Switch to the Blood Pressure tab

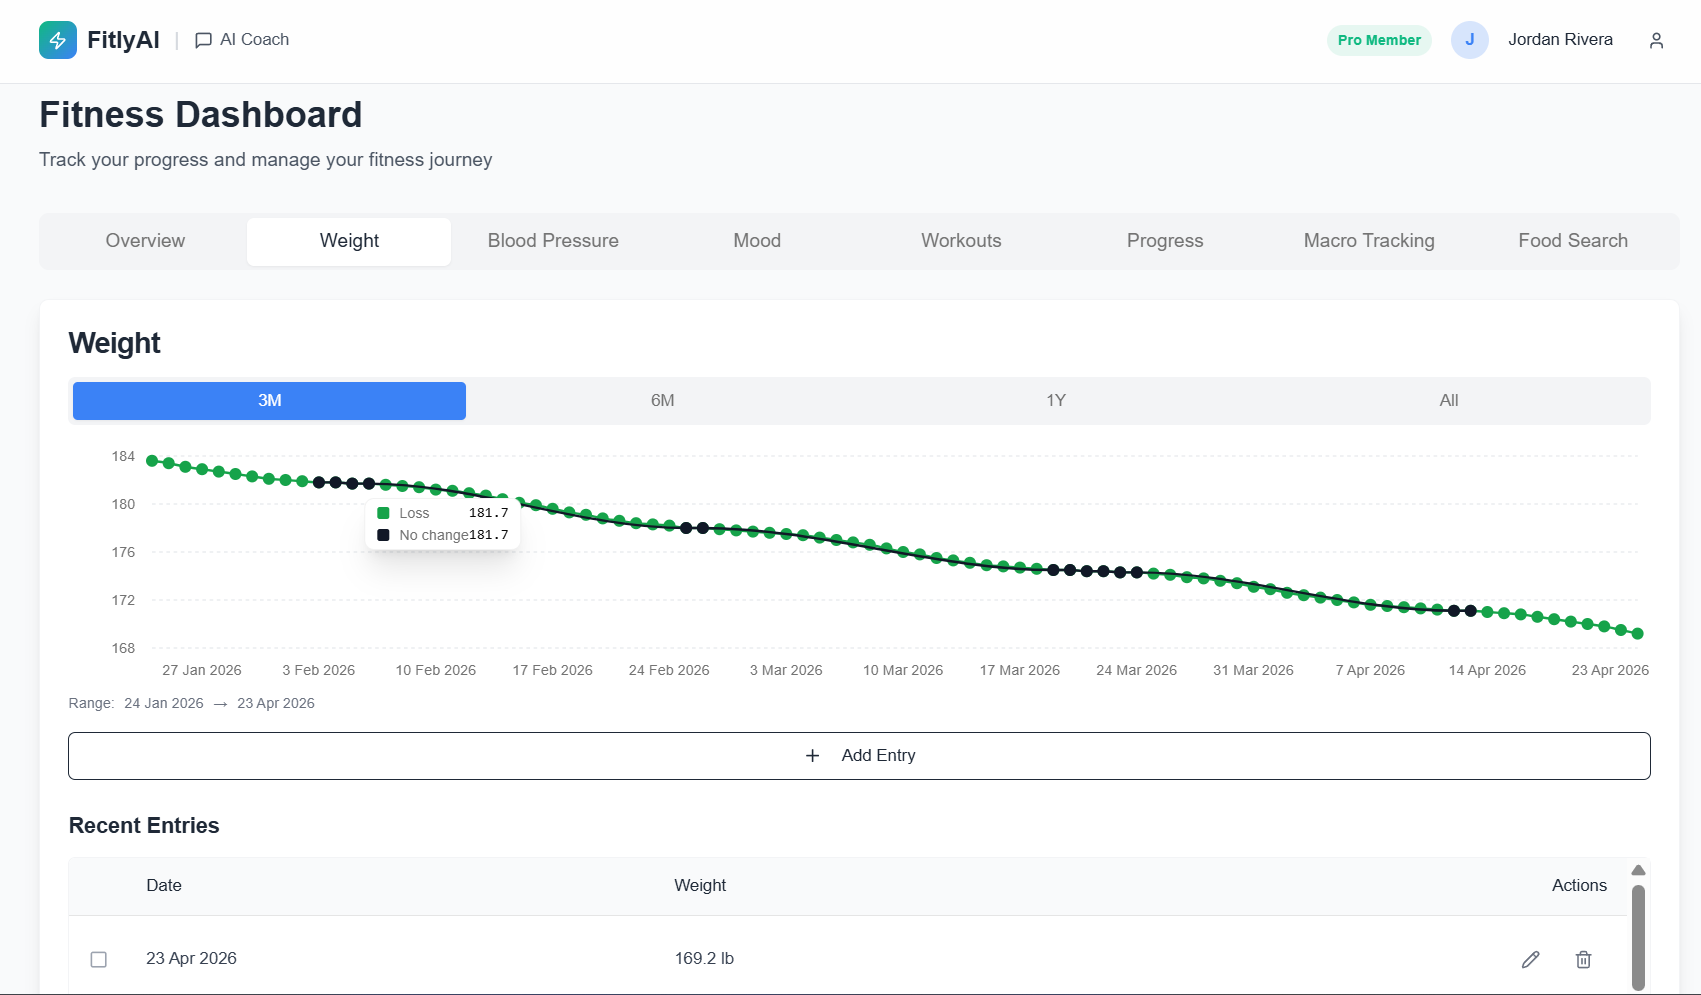[553, 241]
